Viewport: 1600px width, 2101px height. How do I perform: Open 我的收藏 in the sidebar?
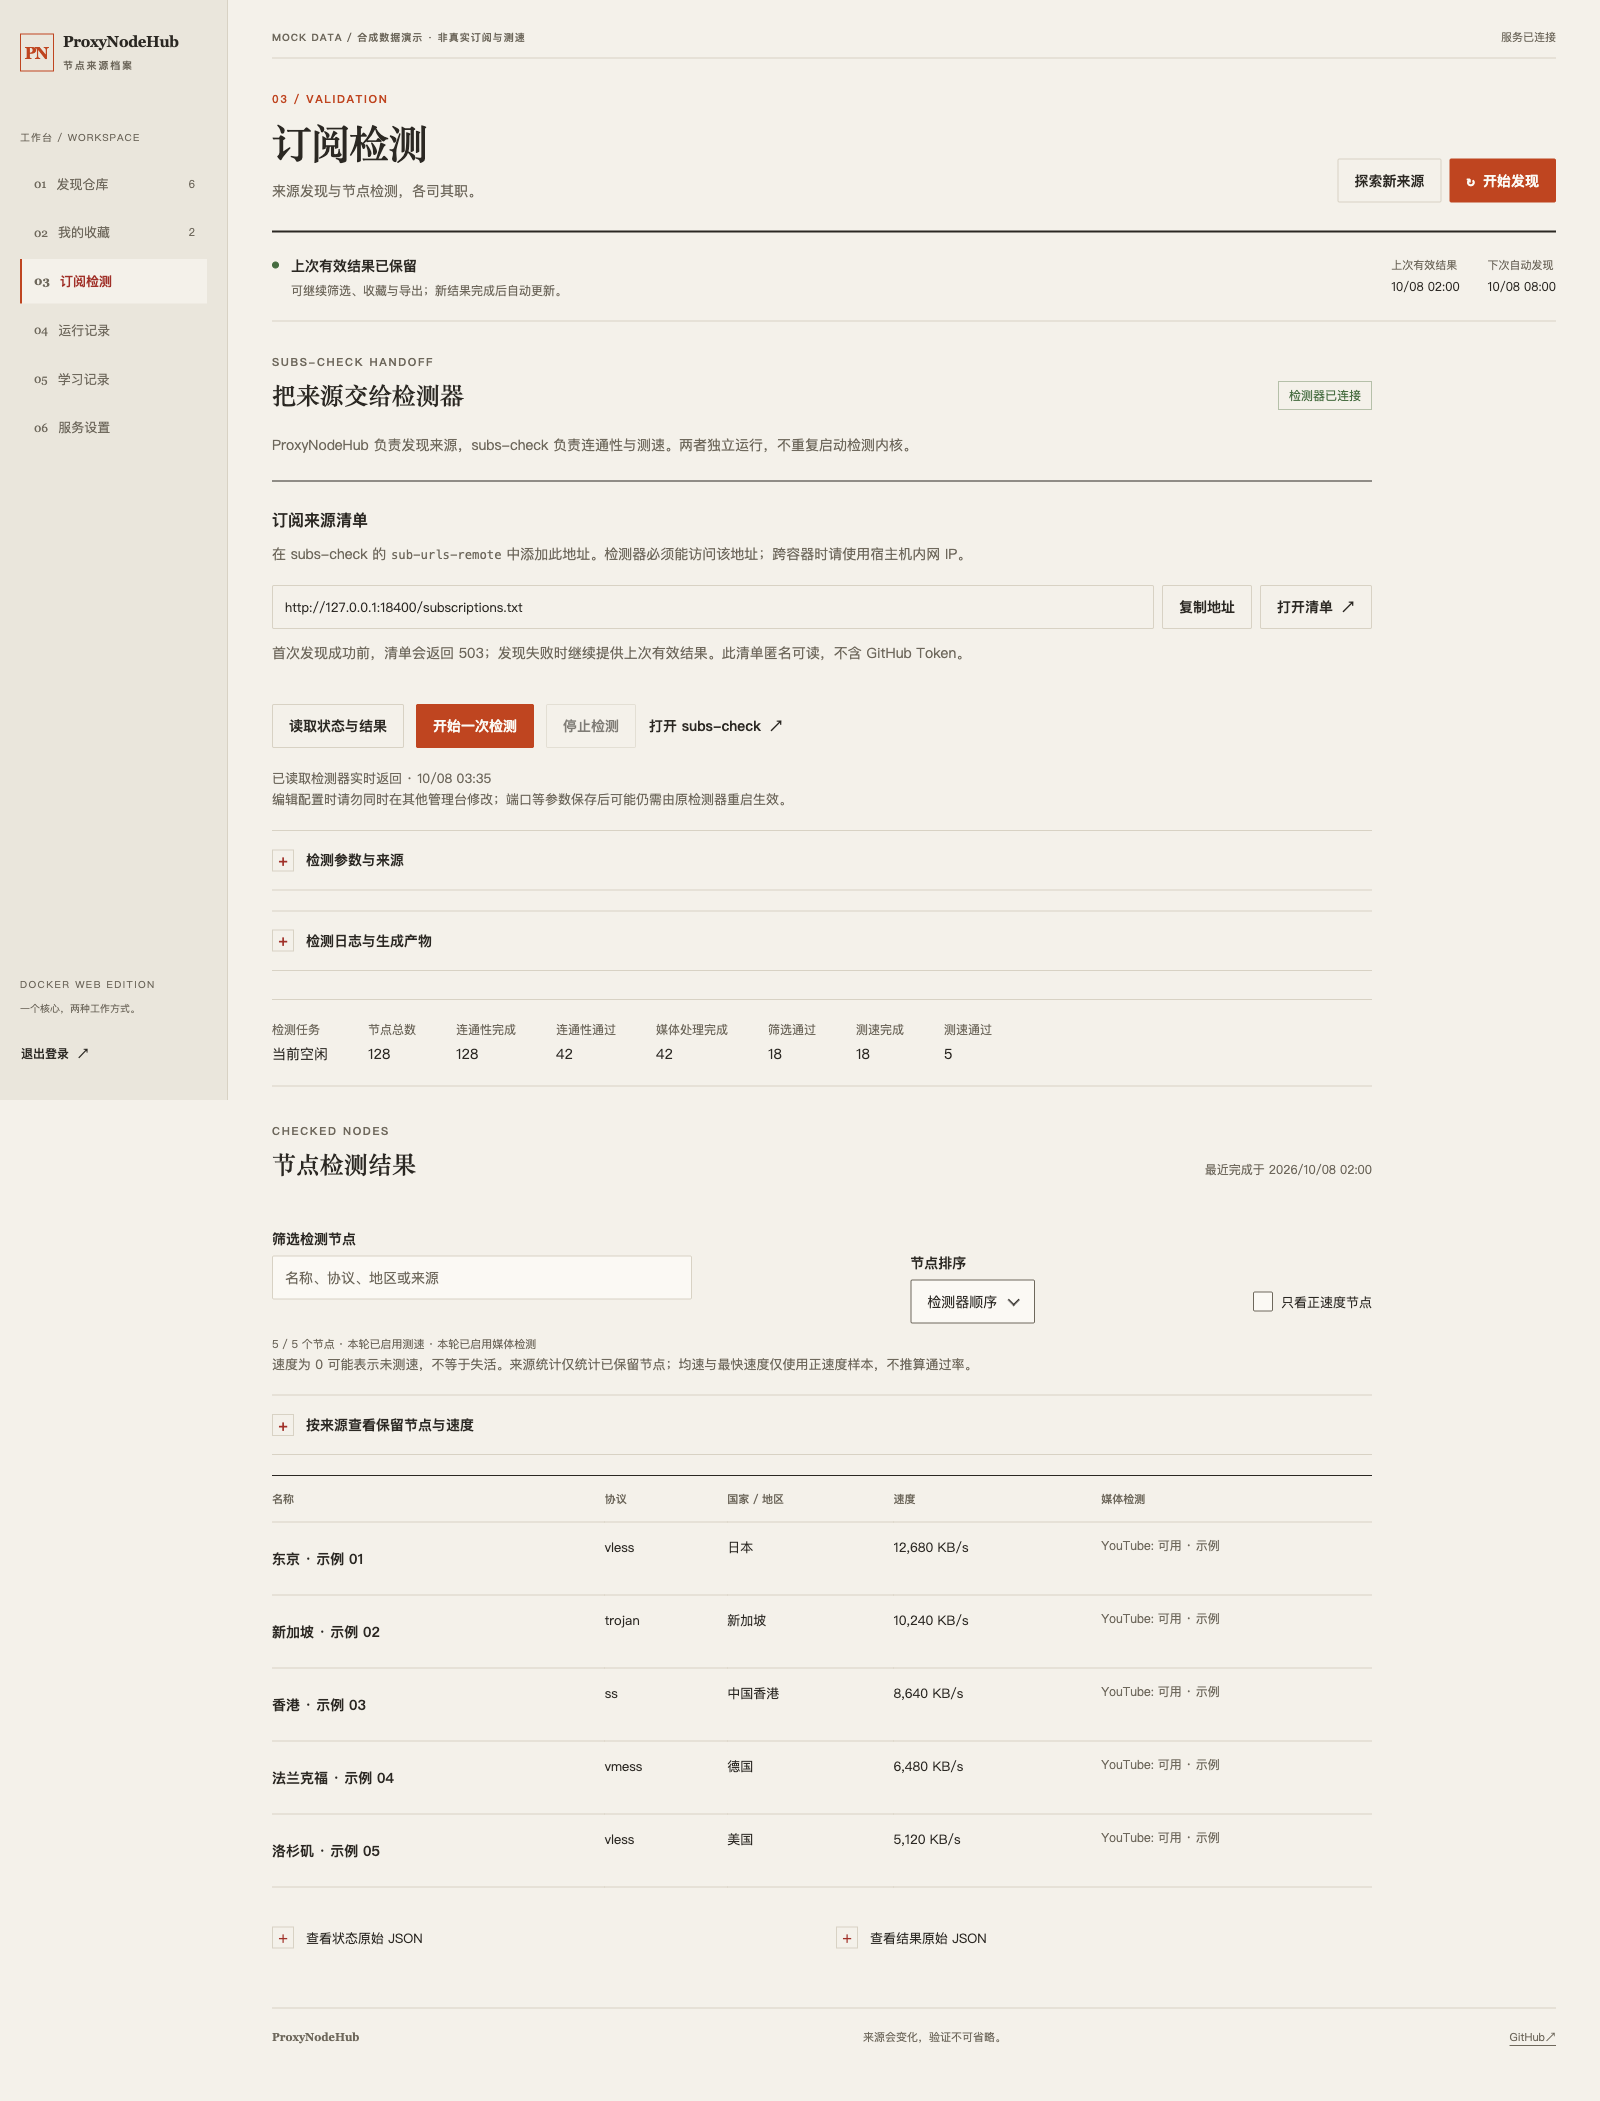click(114, 232)
